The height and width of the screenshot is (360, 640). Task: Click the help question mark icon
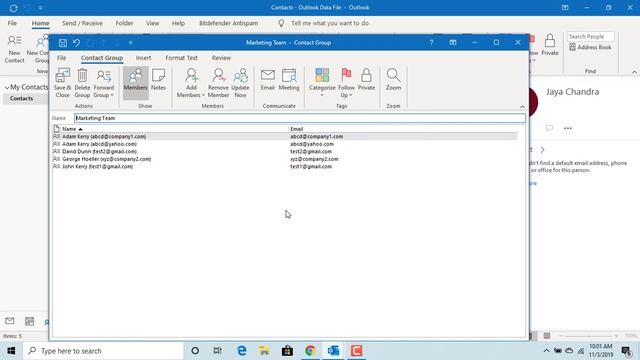coord(431,42)
